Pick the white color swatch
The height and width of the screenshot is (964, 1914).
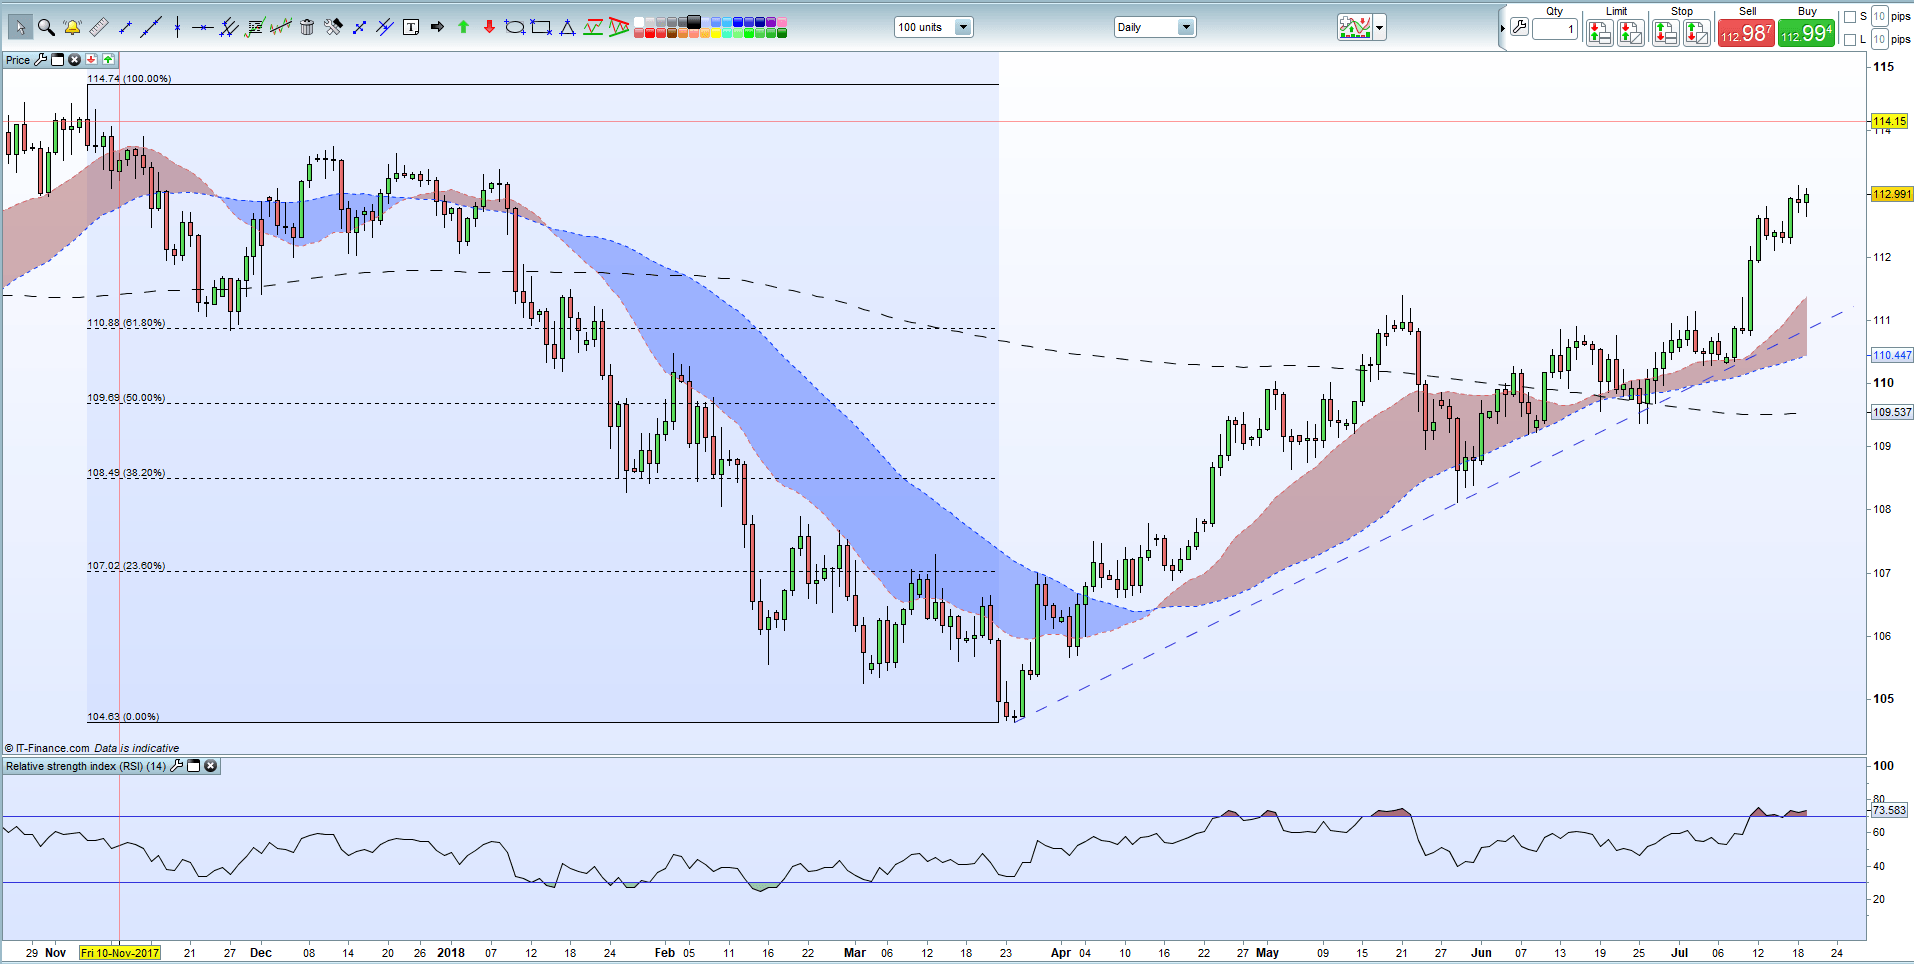[639, 22]
